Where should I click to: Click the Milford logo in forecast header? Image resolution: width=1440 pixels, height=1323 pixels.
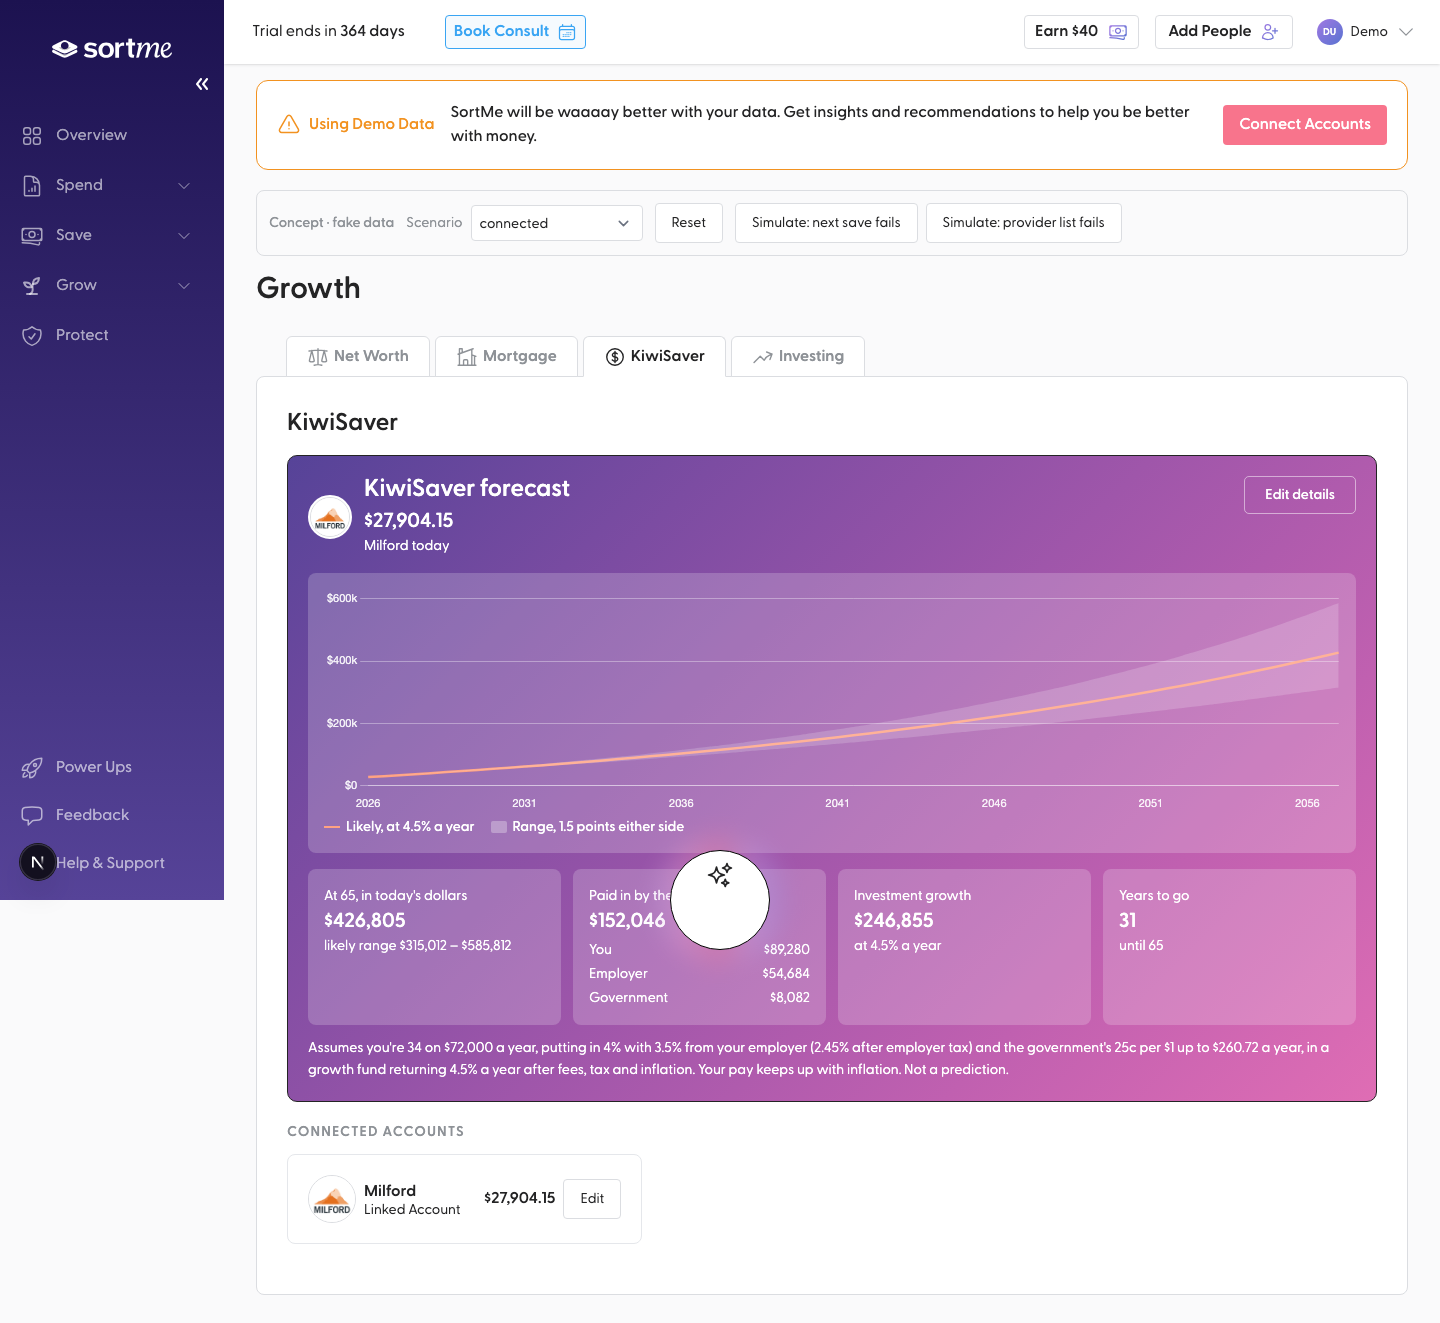pyautogui.click(x=330, y=517)
